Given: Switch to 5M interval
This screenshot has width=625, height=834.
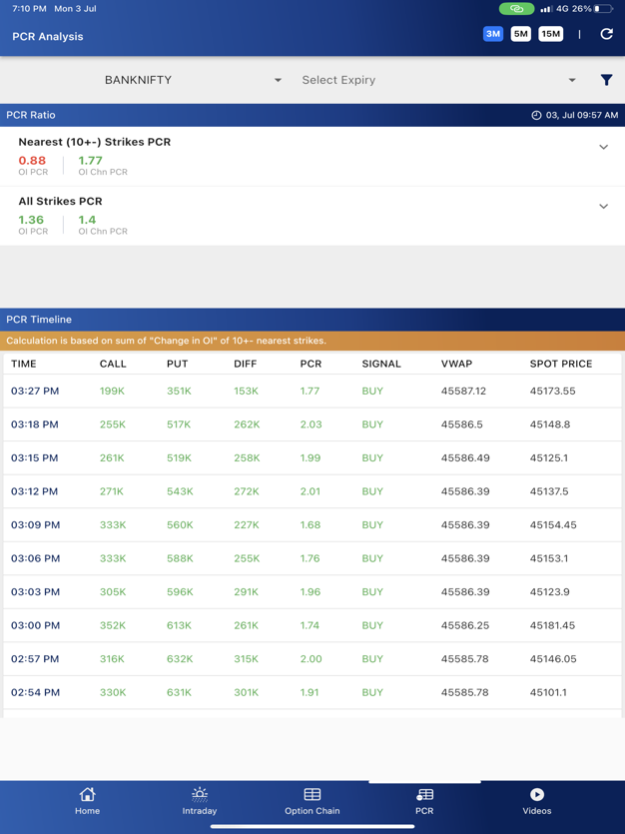Looking at the screenshot, I should click(x=520, y=34).
